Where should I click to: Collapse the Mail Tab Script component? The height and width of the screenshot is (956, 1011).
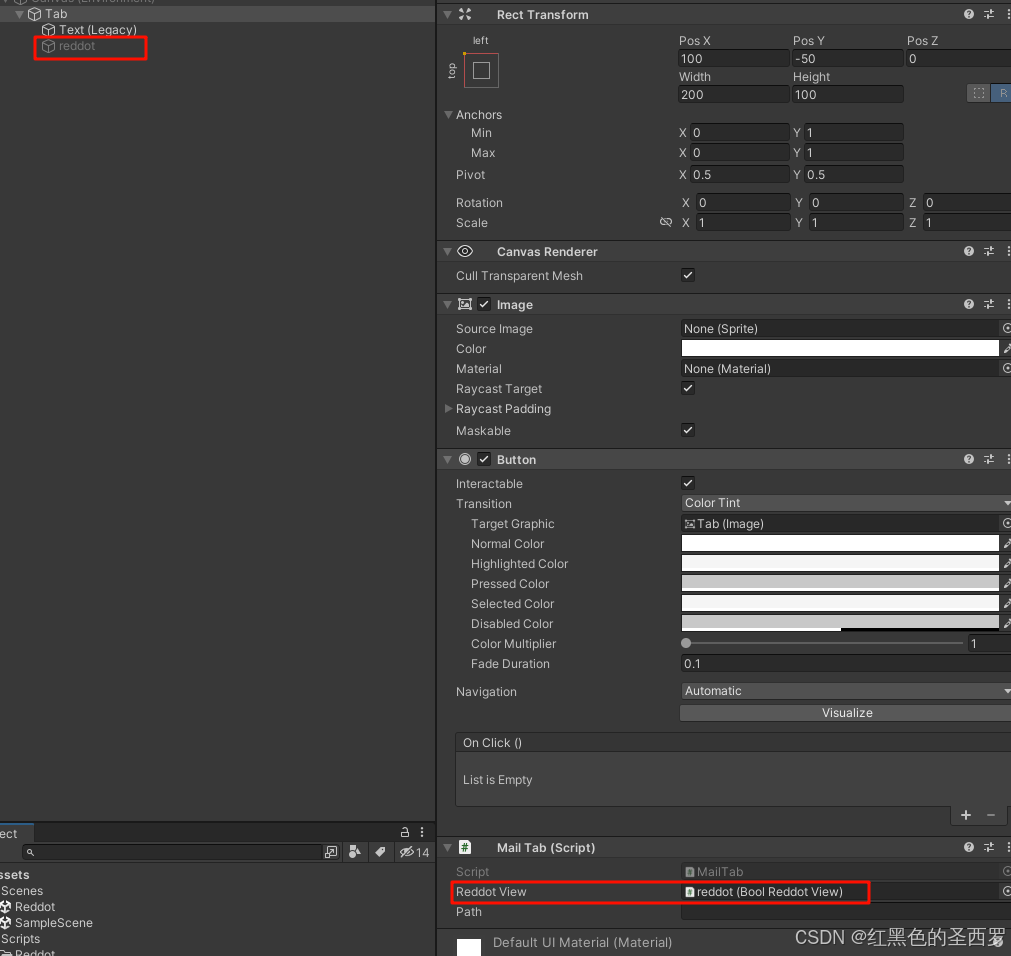coord(447,847)
